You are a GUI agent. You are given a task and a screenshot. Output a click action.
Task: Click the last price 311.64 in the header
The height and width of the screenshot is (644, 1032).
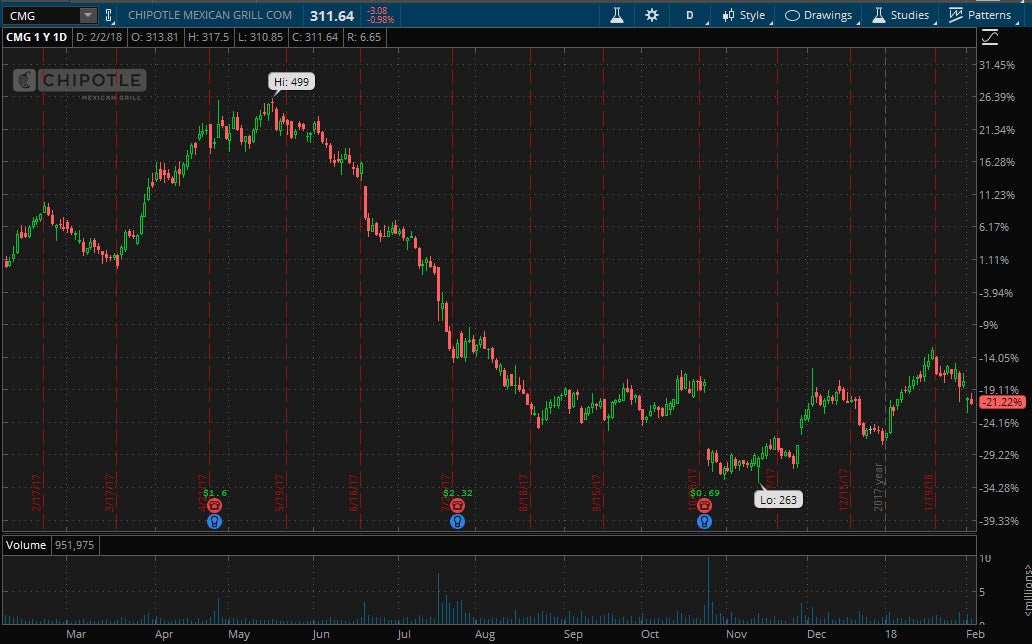332,16
